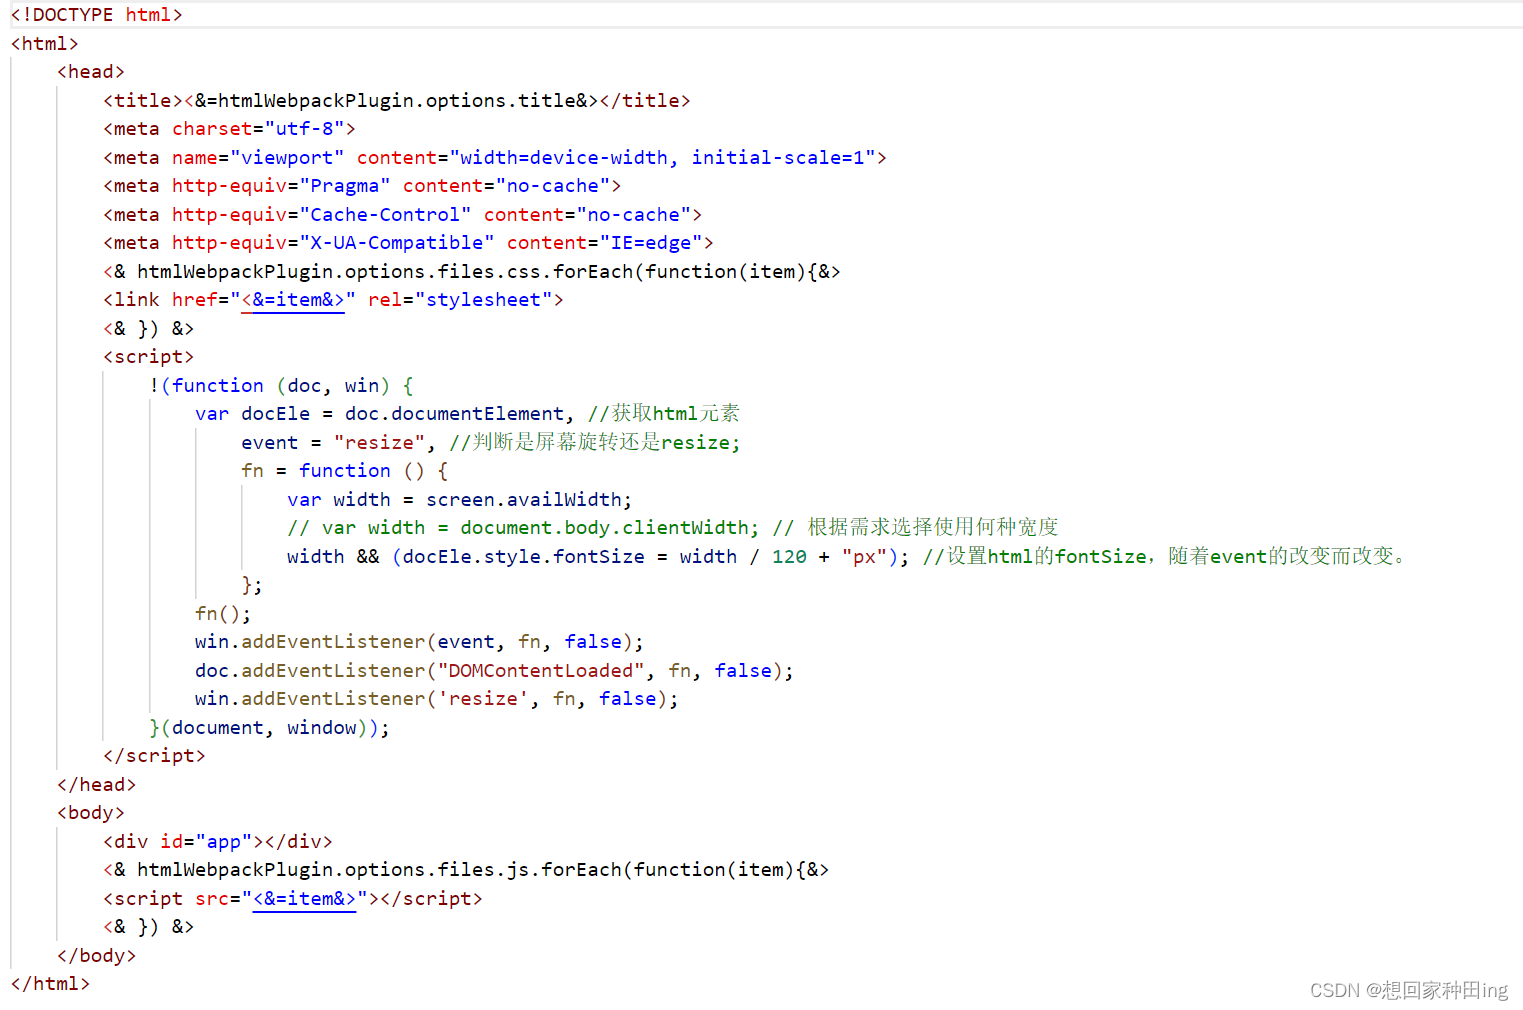
Task: Click the meta http-equiv="Pragma" line
Action: [x=362, y=186]
